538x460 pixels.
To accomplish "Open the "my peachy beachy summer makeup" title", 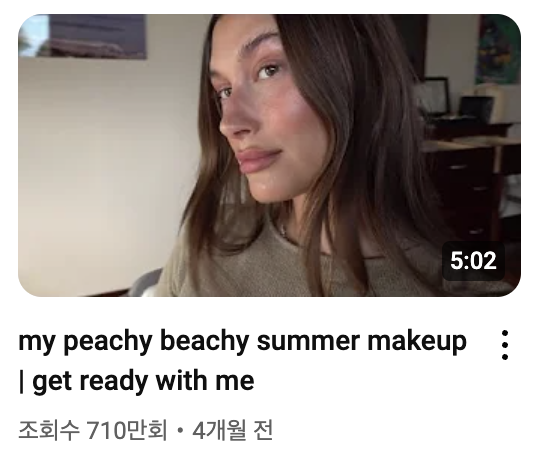I will coord(242,342).
